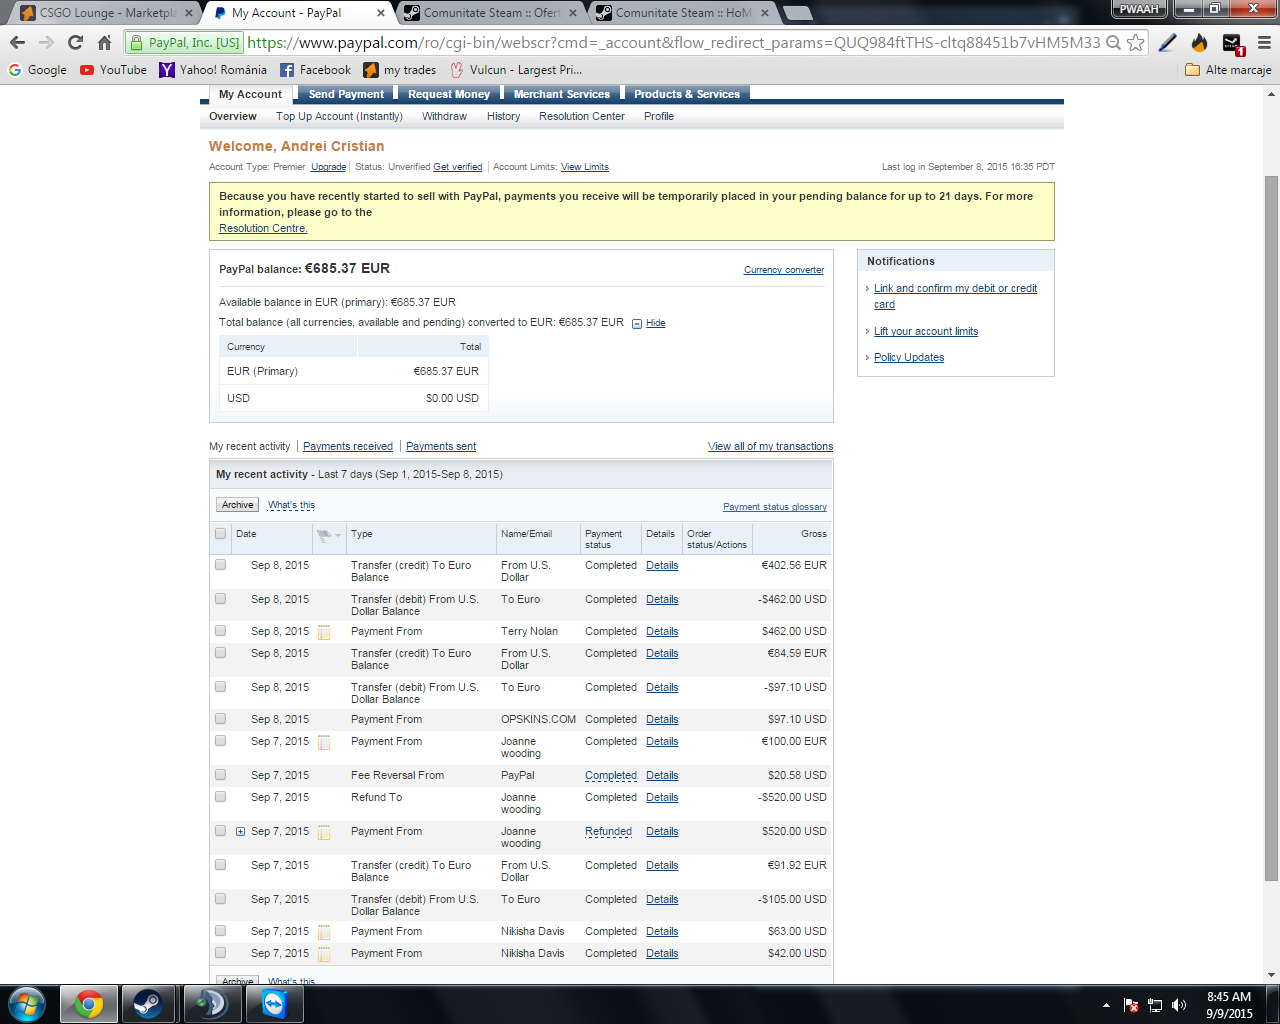Click the browser reload page icon

(75, 42)
